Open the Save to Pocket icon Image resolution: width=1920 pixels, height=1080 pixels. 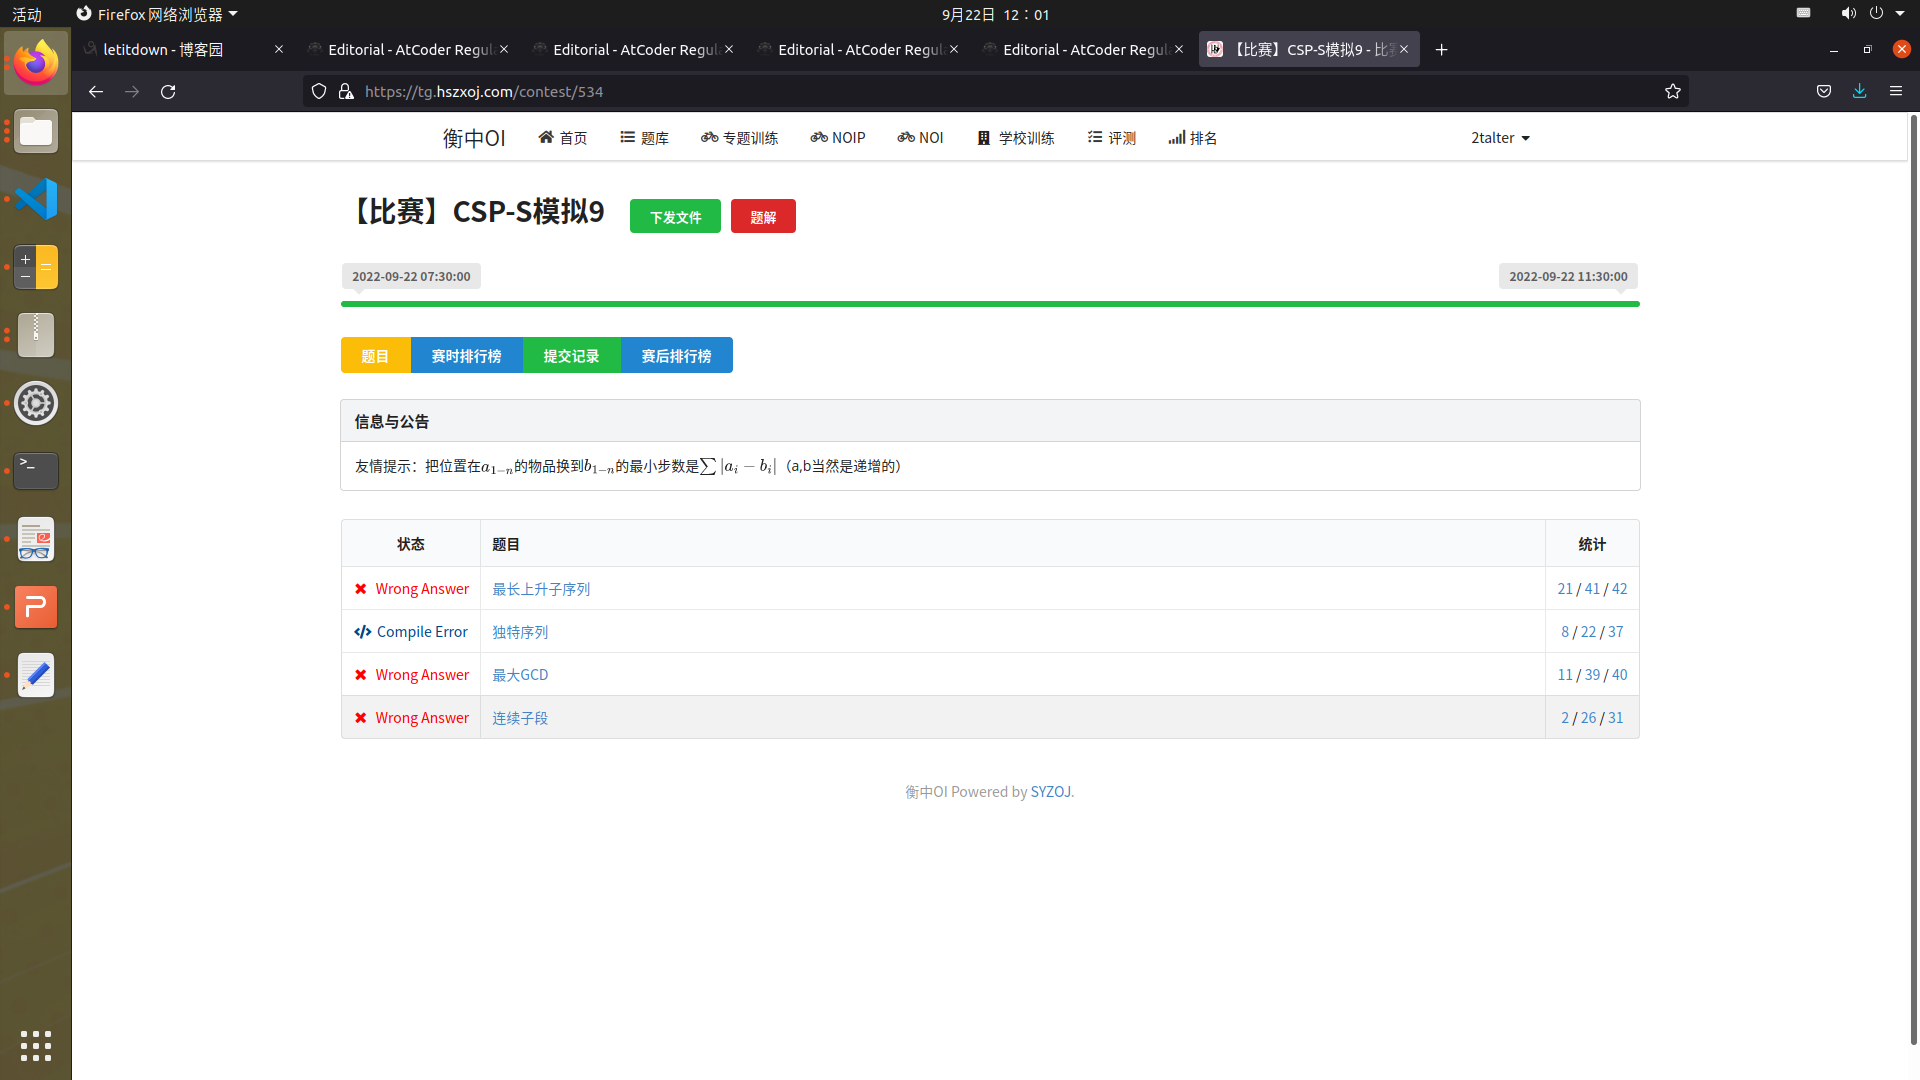[x=1823, y=91]
